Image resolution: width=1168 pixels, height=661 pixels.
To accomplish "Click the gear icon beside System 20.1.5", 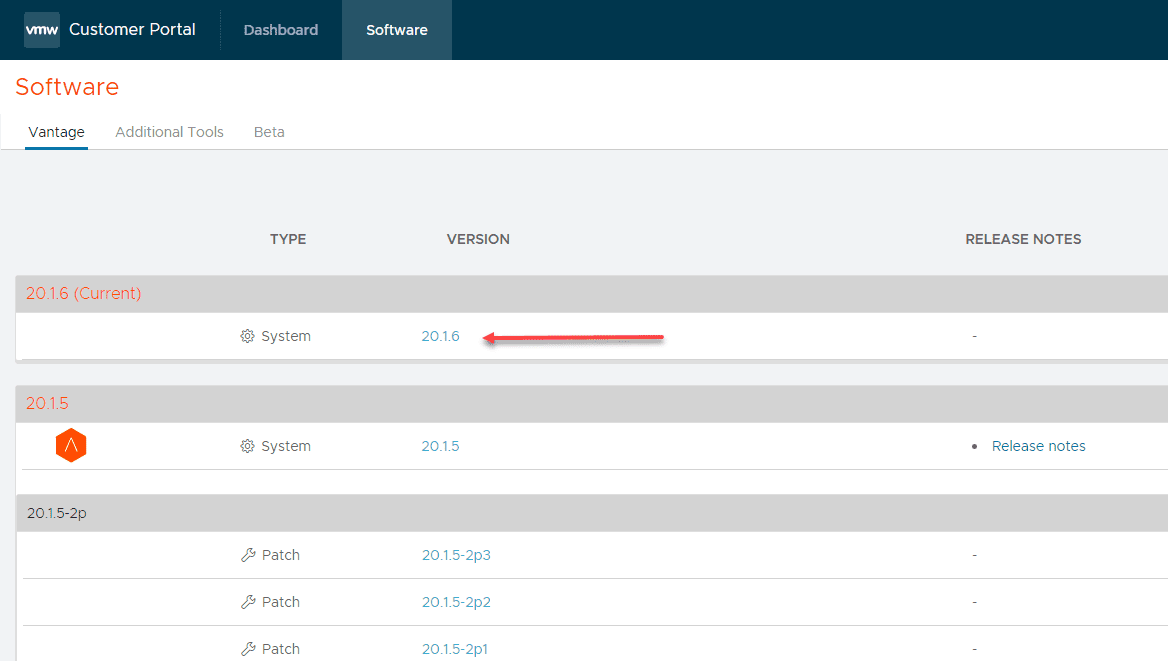I will (x=247, y=446).
